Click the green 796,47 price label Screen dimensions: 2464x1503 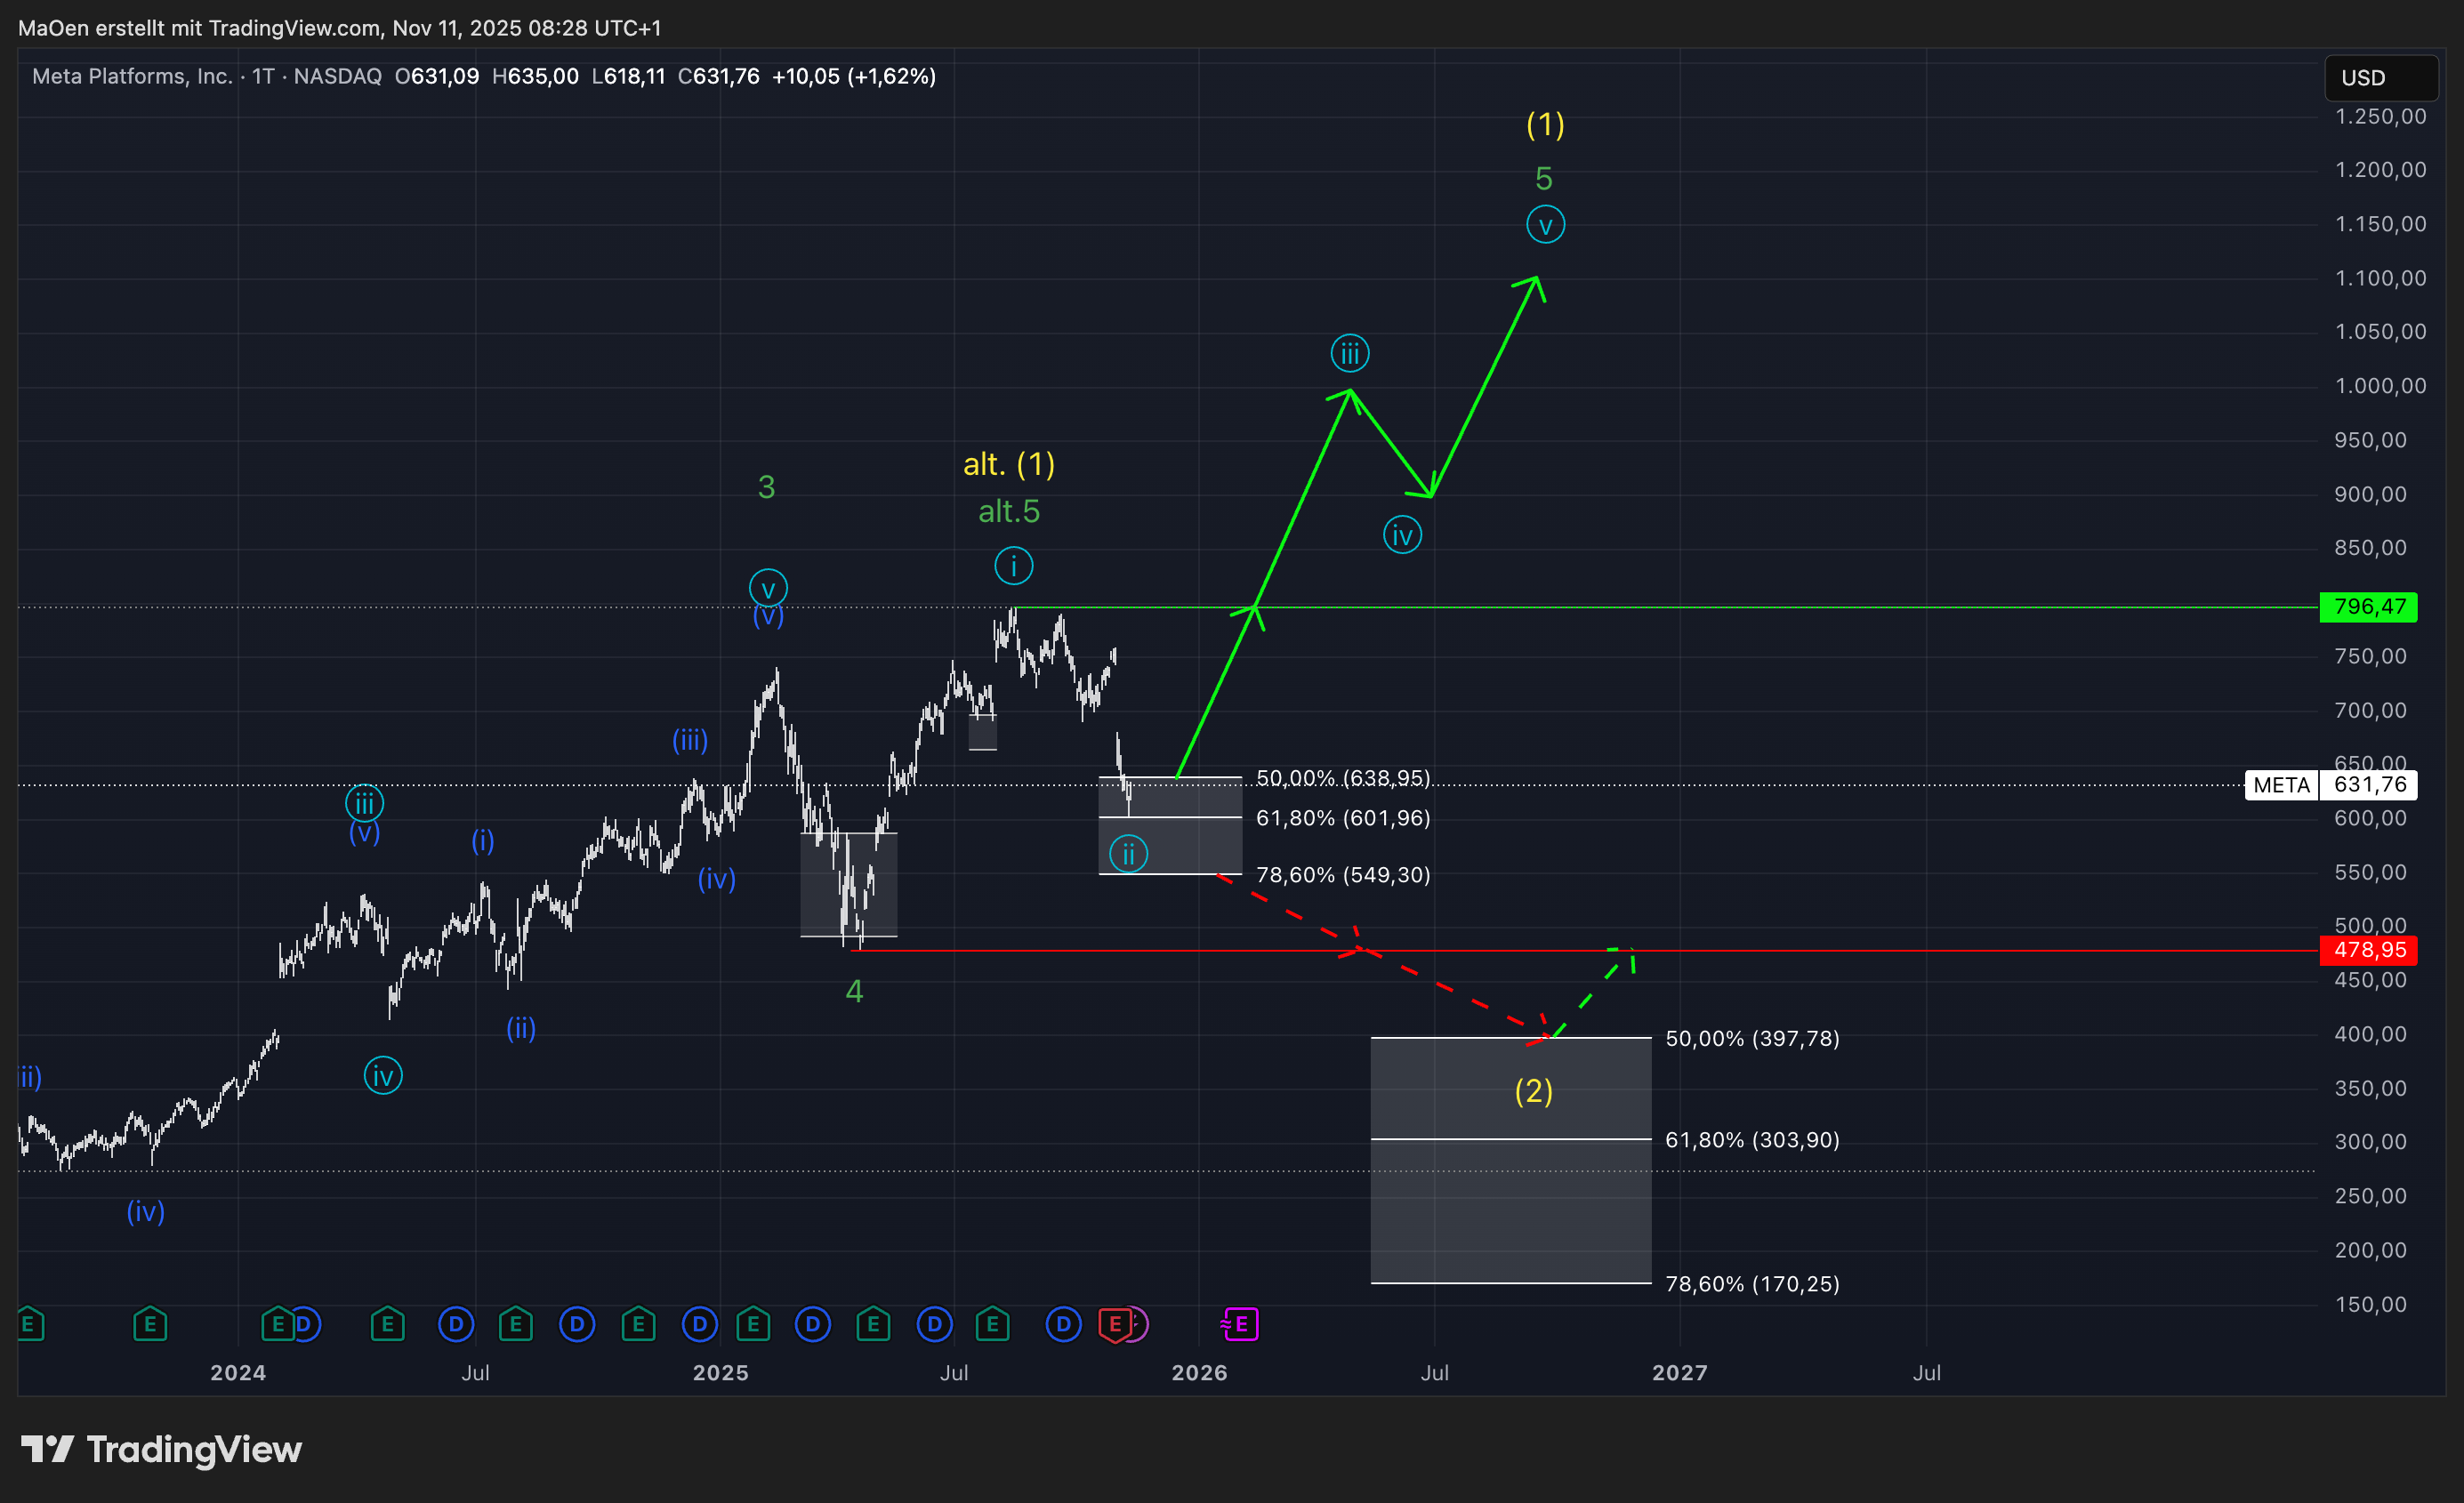[2368, 607]
